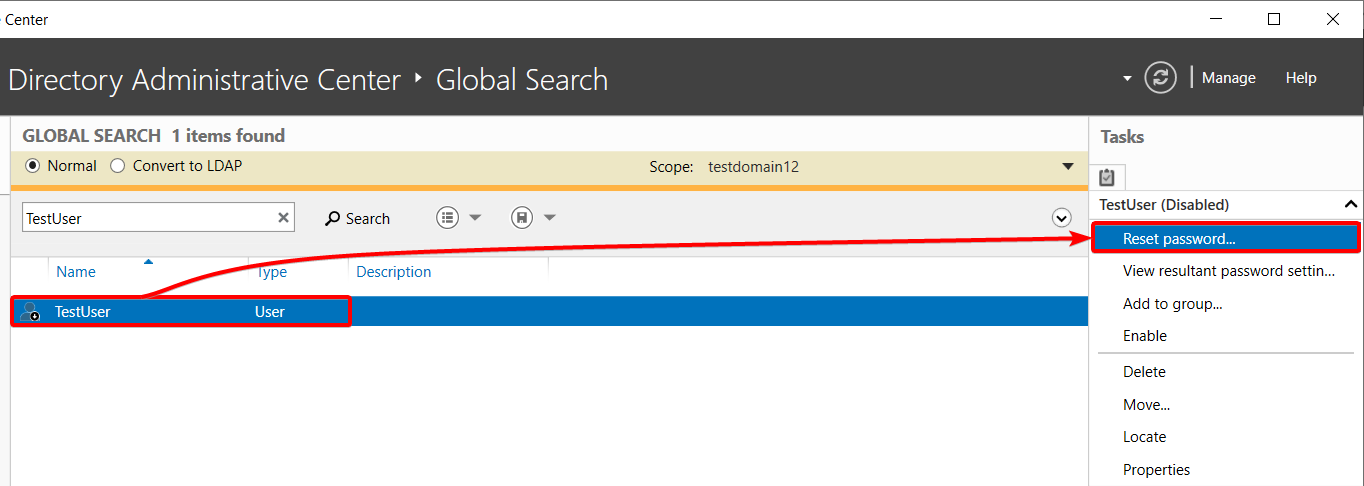Sort by the Type column header

(271, 272)
